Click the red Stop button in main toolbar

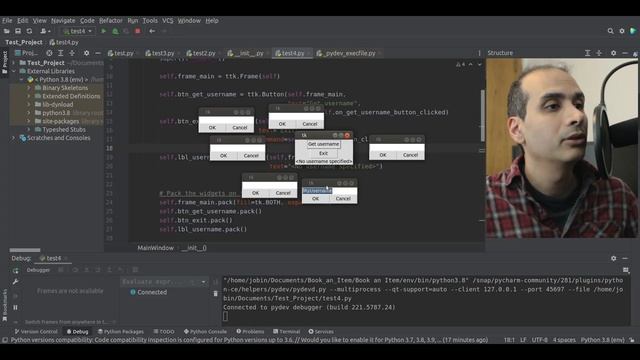pyautogui.click(x=138, y=31)
